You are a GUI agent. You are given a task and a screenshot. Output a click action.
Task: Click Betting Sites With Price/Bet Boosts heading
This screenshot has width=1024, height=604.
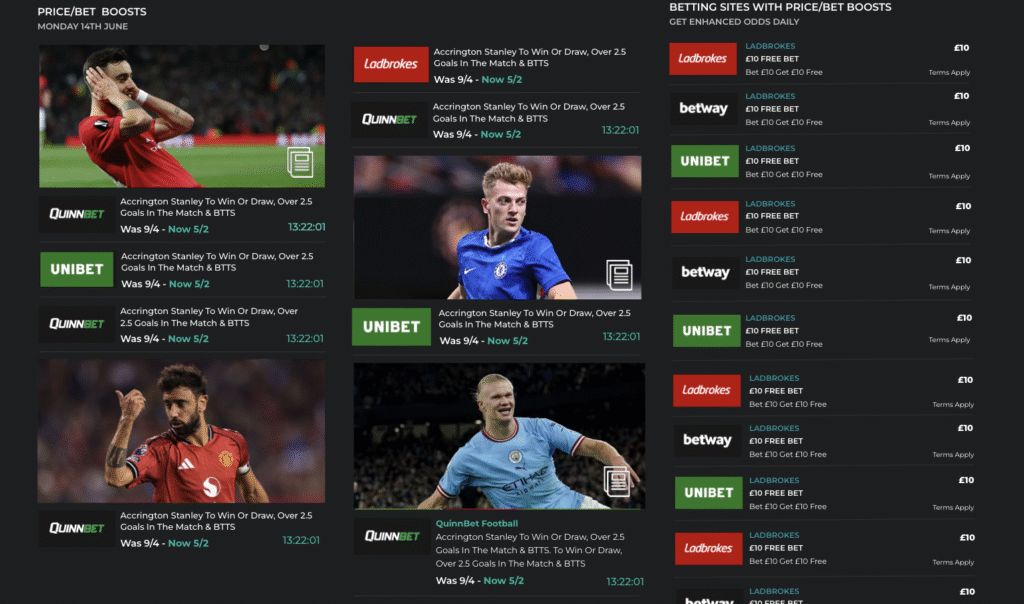(780, 7)
